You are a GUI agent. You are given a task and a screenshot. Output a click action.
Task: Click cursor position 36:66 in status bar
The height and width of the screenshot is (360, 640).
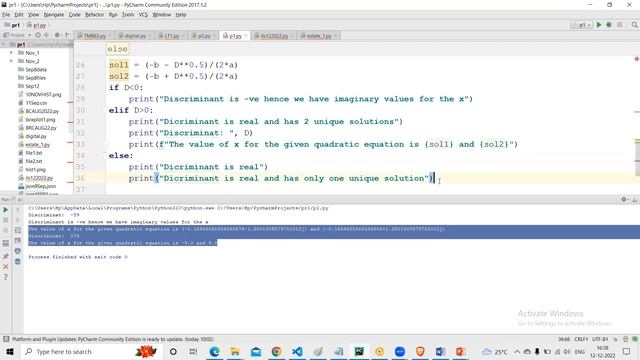pyautogui.click(x=564, y=339)
